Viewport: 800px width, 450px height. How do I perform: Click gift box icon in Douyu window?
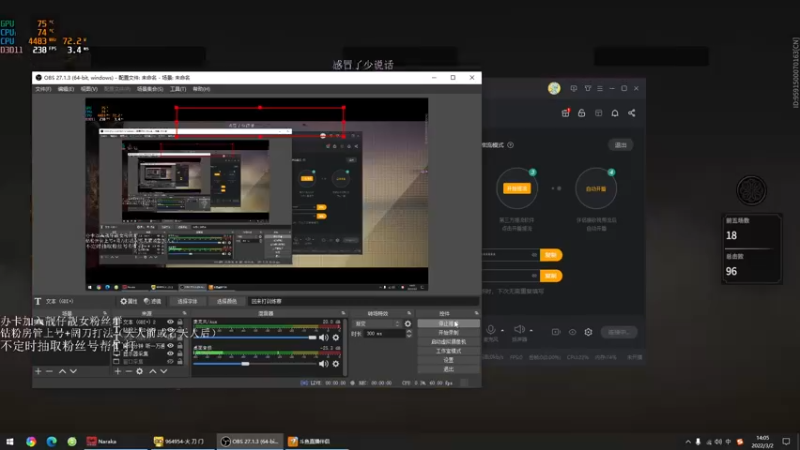coord(565,113)
